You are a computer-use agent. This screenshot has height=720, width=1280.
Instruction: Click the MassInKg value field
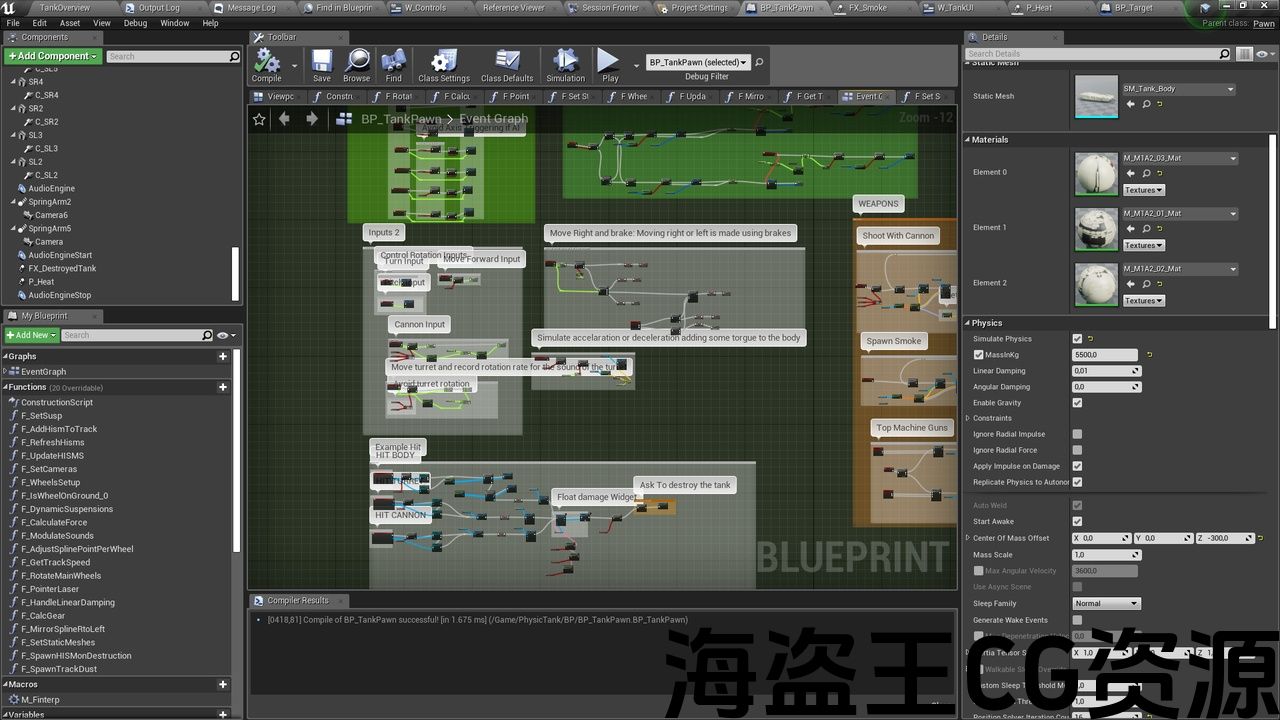pyautogui.click(x=1105, y=355)
